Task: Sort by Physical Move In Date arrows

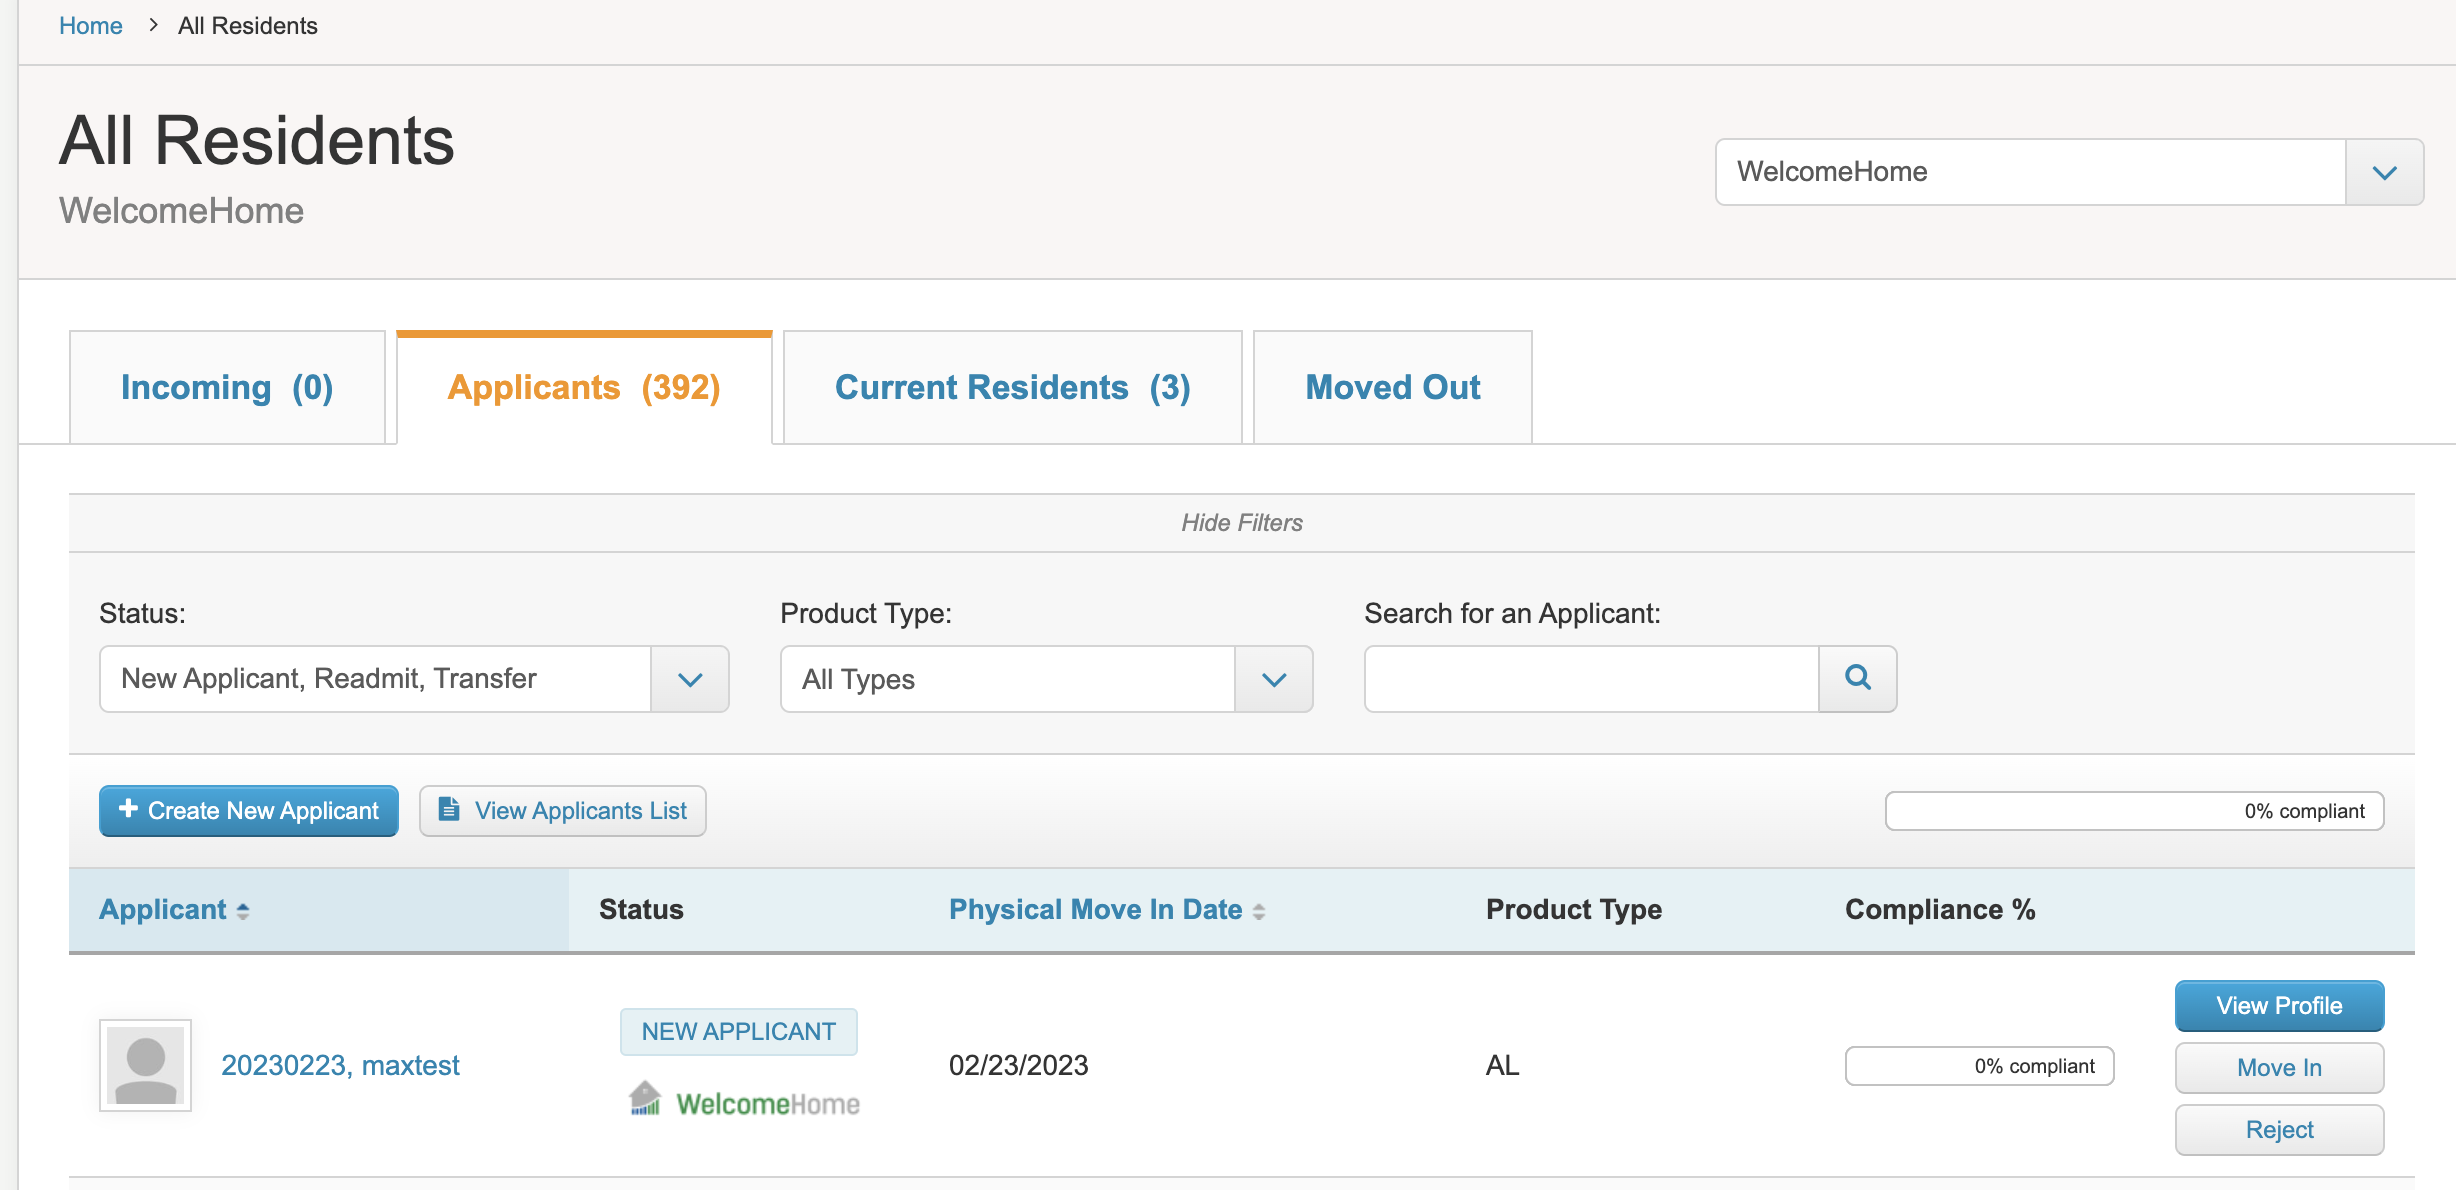Action: click(x=1259, y=911)
